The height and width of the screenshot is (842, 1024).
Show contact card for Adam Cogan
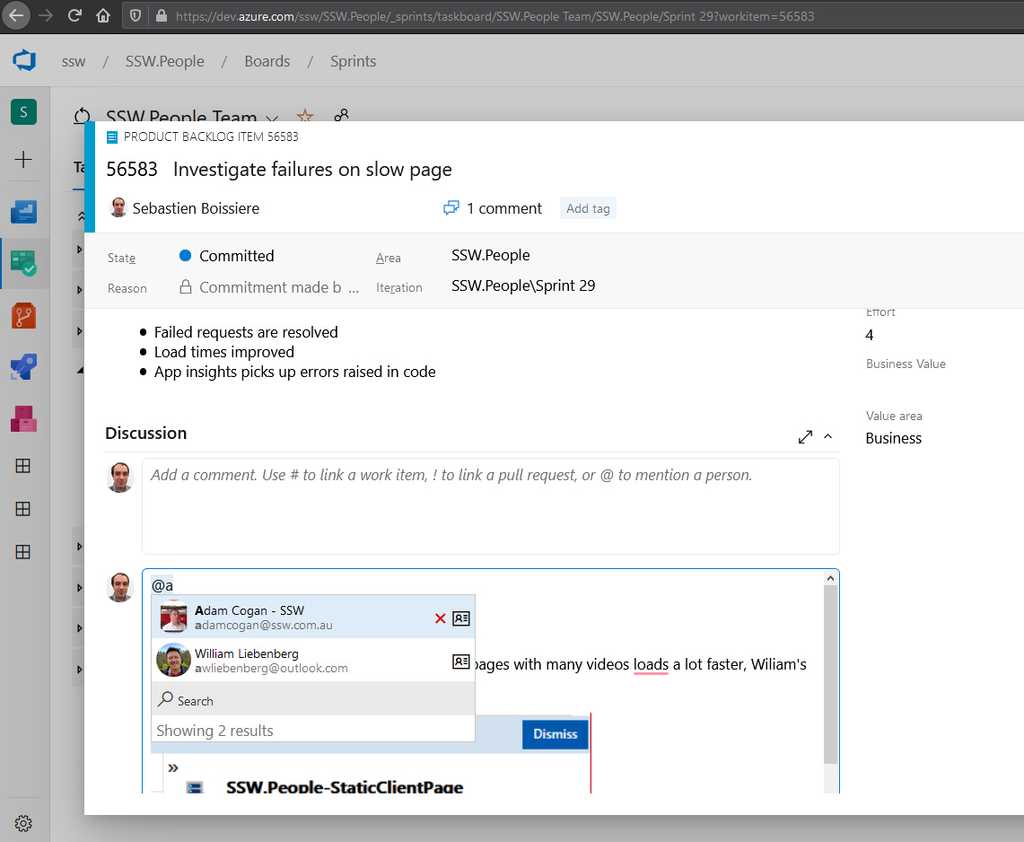point(461,619)
